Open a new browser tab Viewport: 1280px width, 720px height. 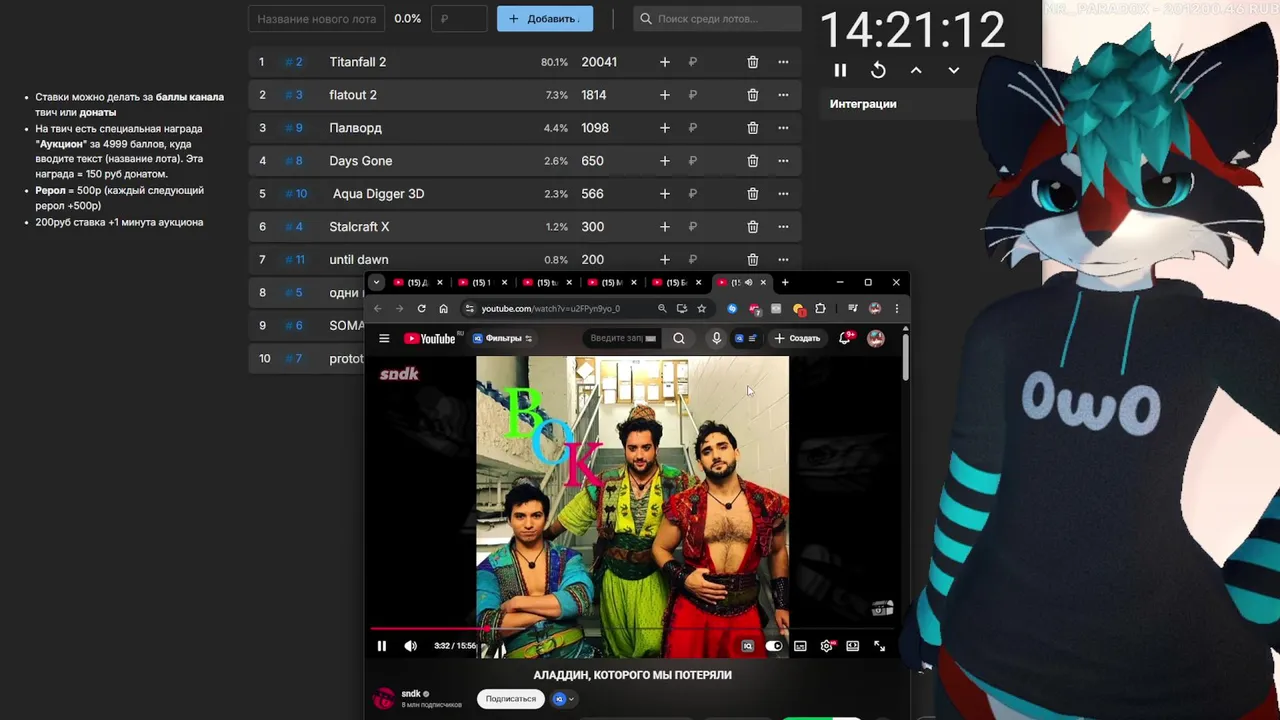point(785,283)
